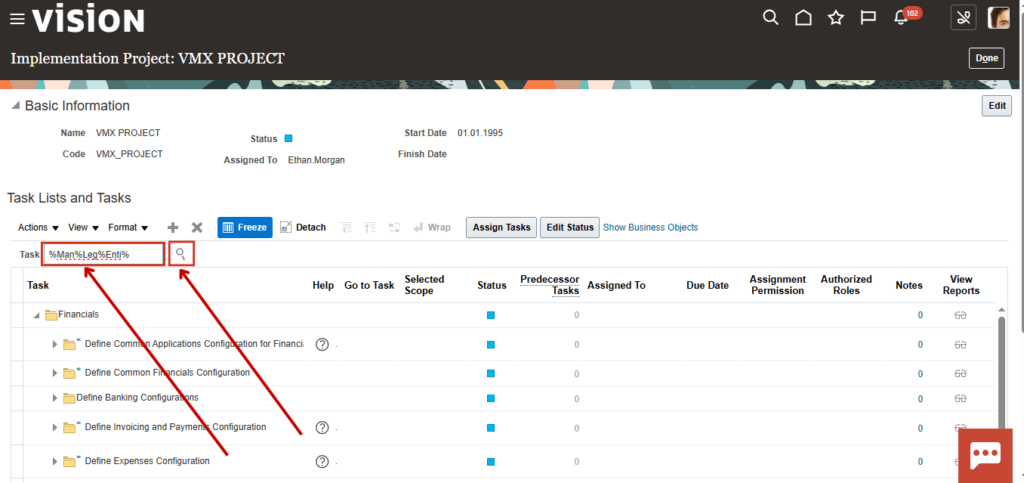The image size is (1024, 483).
Task: Click the task search magnifier button
Action: point(182,254)
